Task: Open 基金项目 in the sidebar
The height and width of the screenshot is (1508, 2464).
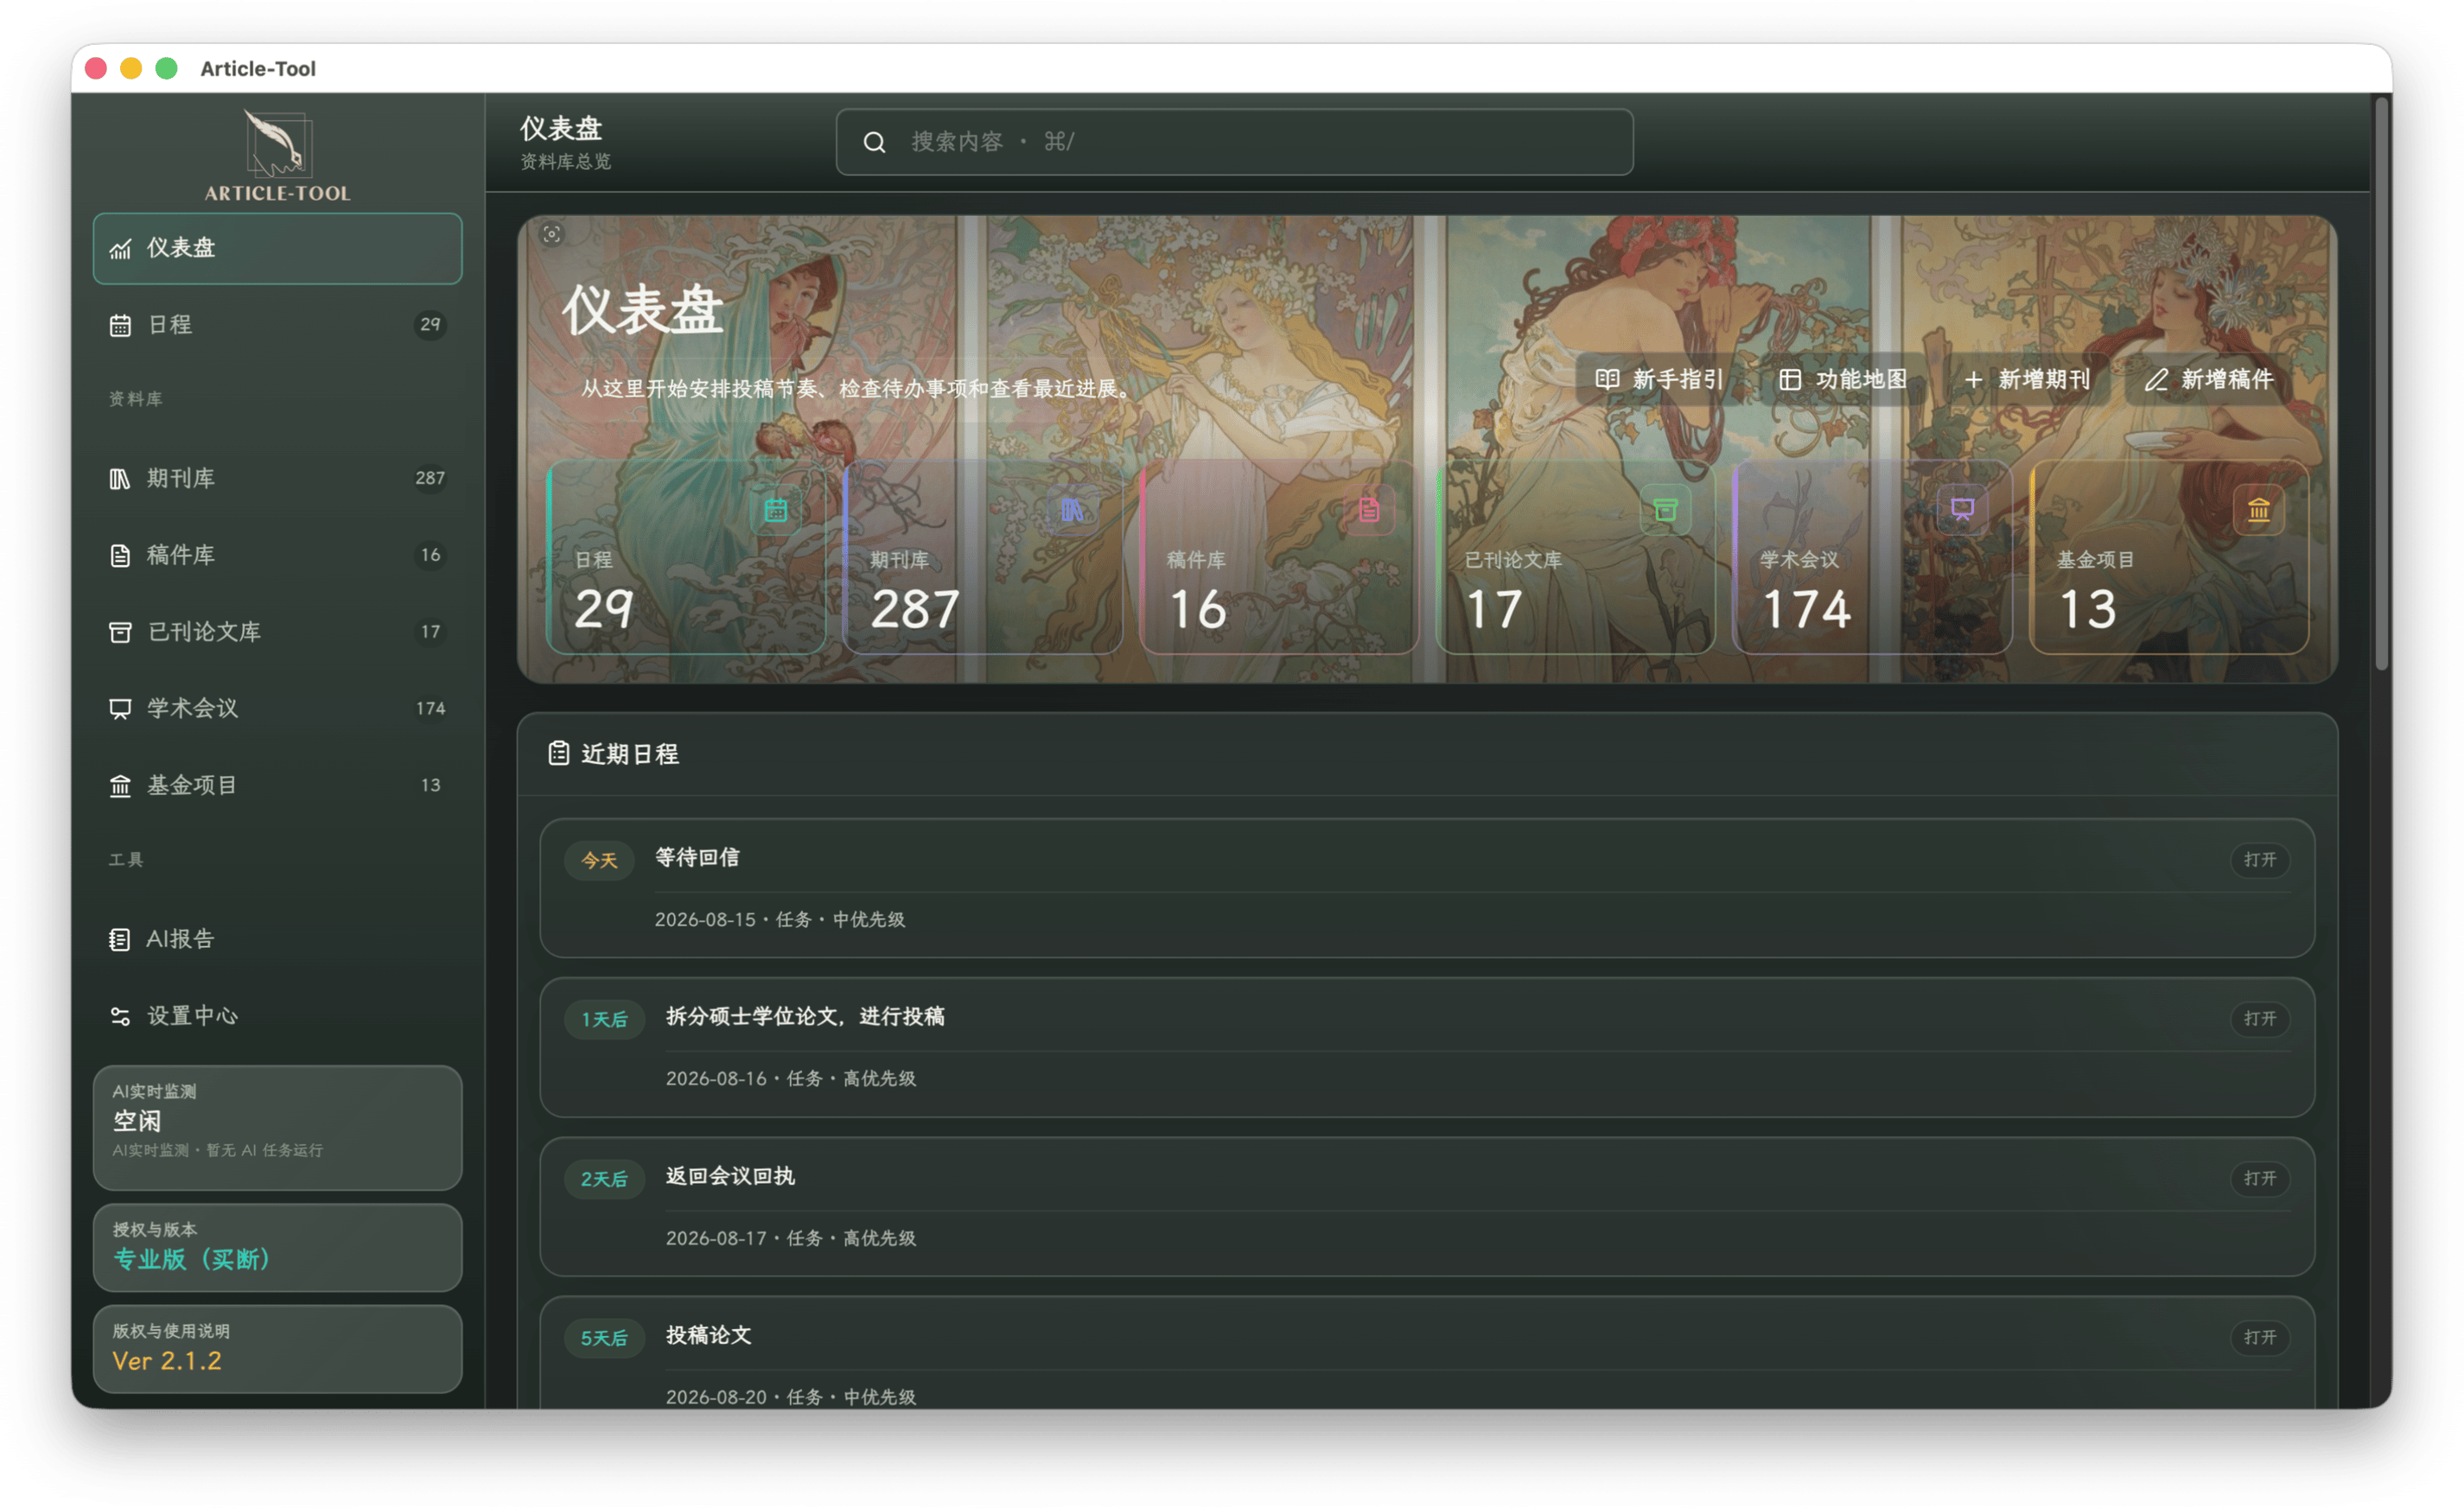Action: [277, 785]
